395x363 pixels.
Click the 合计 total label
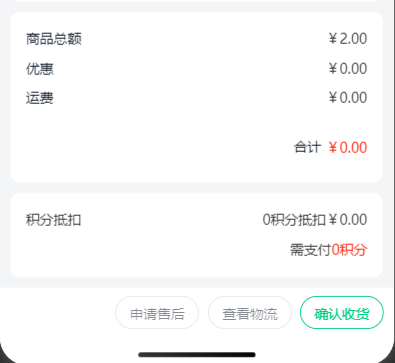tap(307, 147)
